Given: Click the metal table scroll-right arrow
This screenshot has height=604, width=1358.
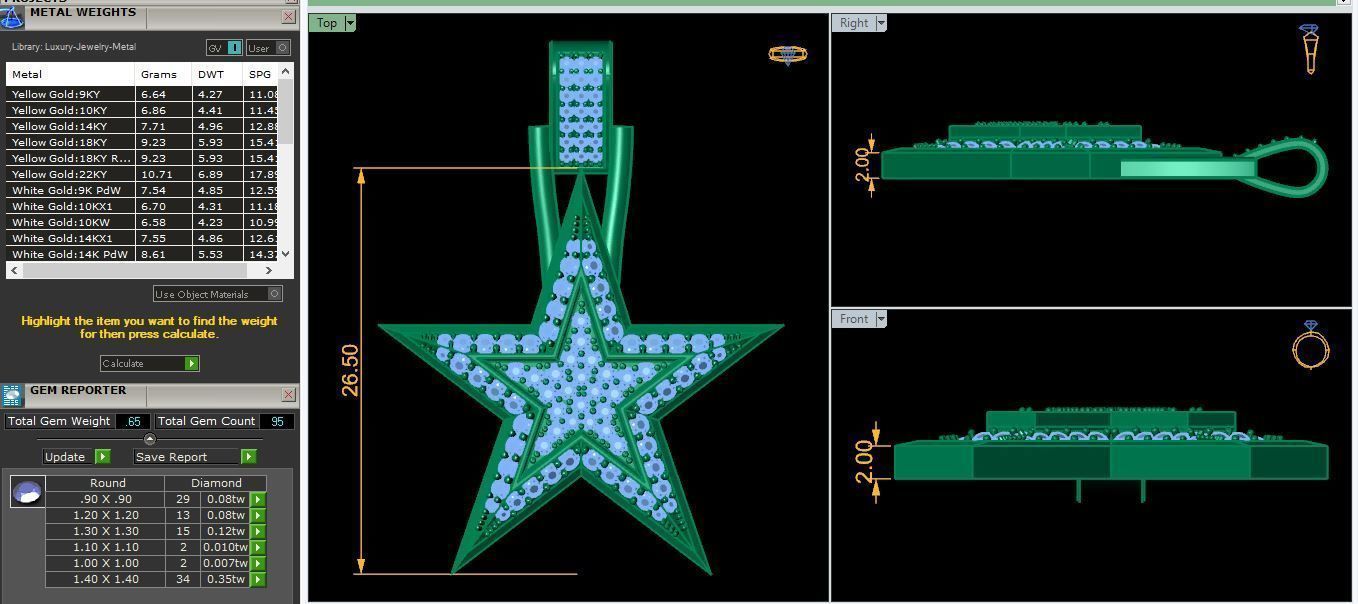Looking at the screenshot, I should 269,270.
